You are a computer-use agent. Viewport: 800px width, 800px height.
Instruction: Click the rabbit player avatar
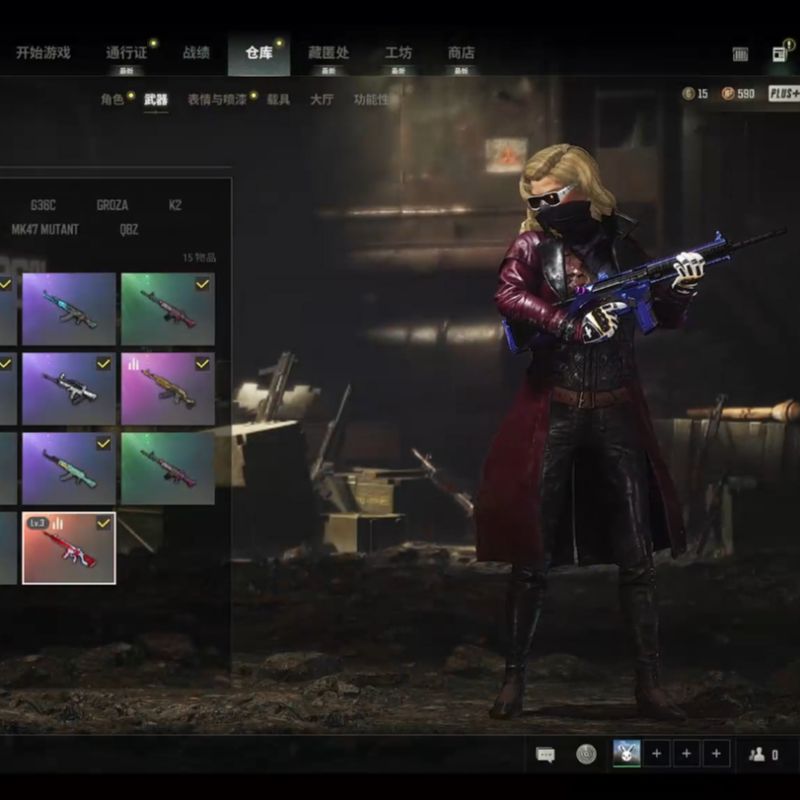[626, 754]
